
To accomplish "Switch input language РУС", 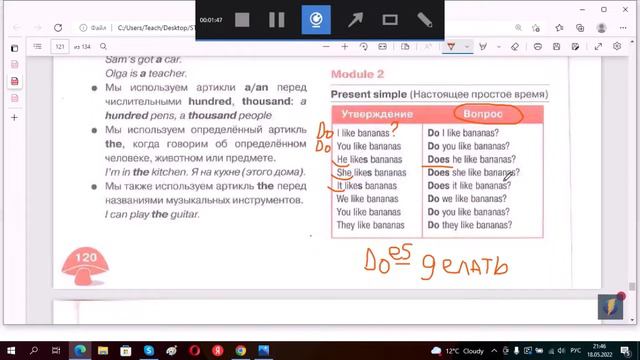I will coord(576,351).
